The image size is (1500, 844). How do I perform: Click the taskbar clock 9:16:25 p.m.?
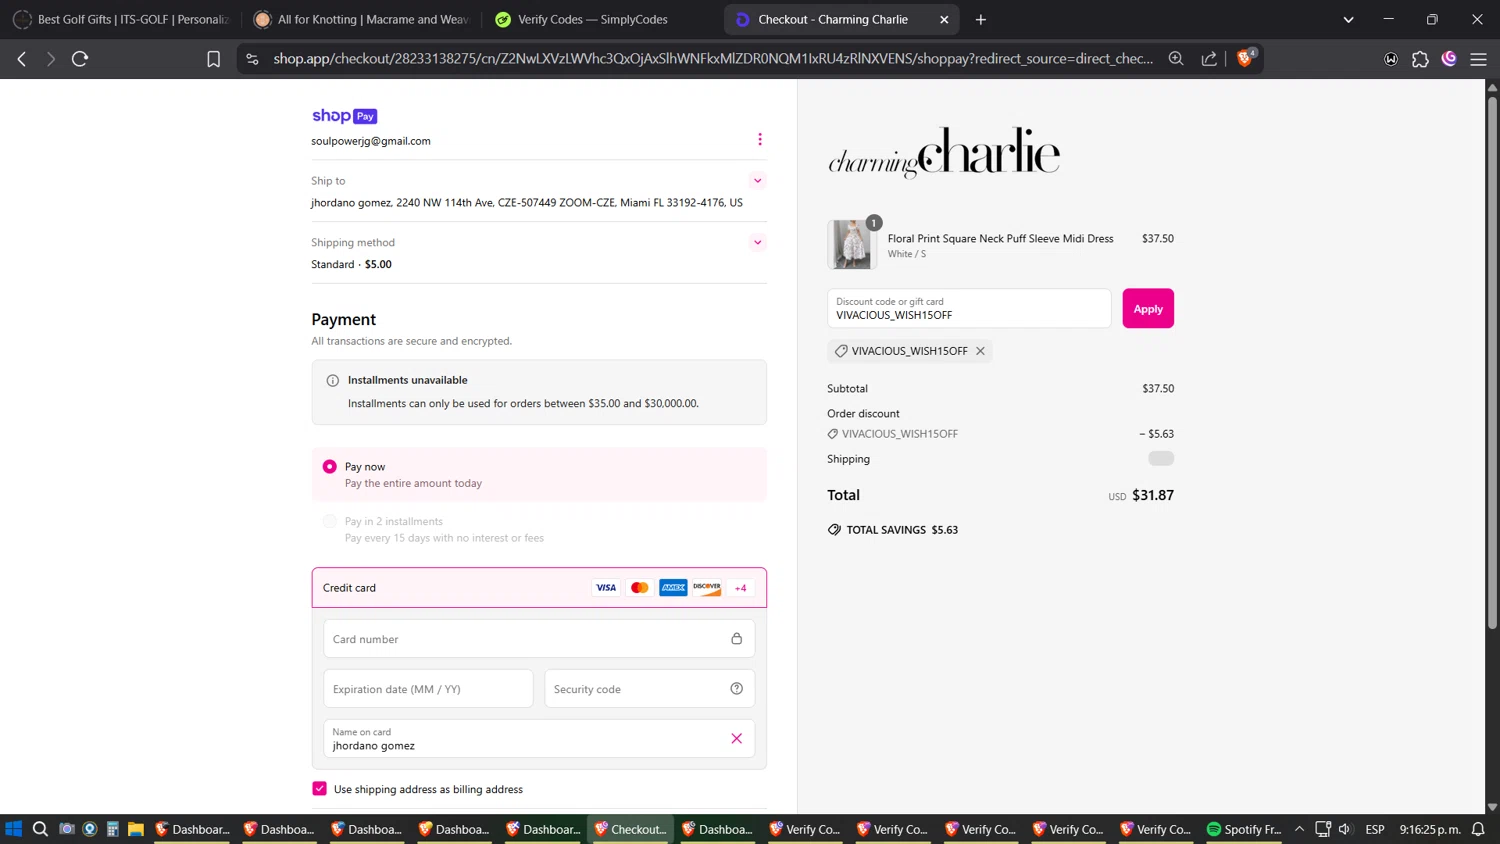click(x=1430, y=829)
